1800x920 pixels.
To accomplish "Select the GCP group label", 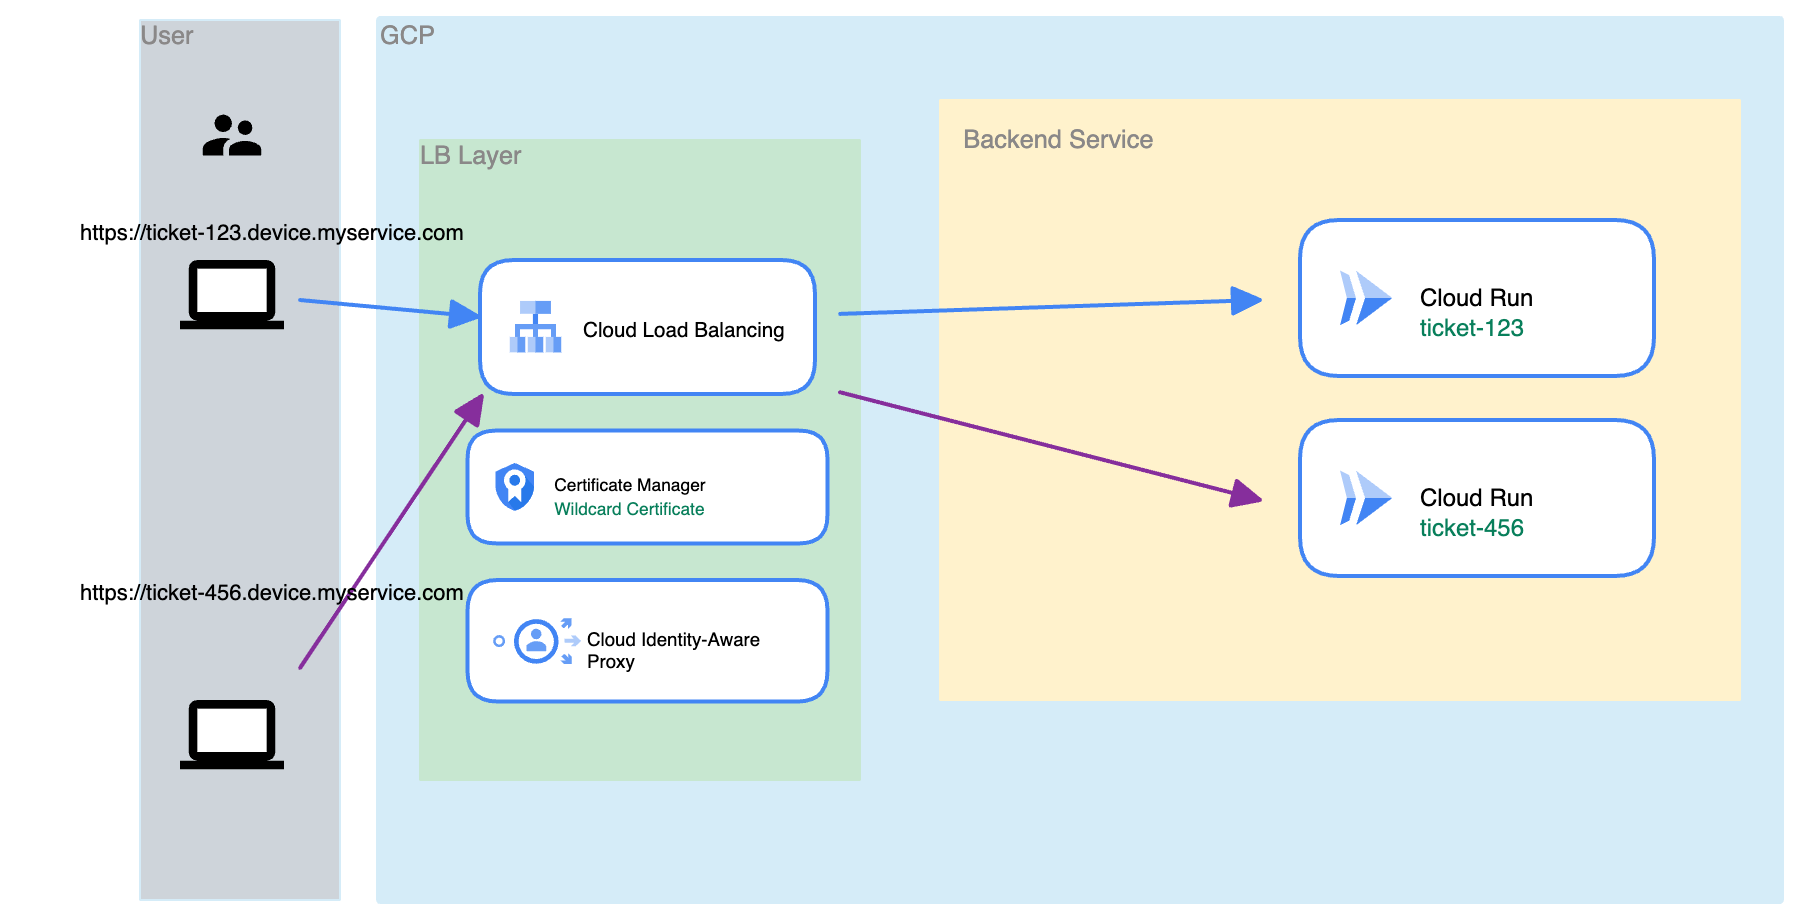I will tap(407, 36).
